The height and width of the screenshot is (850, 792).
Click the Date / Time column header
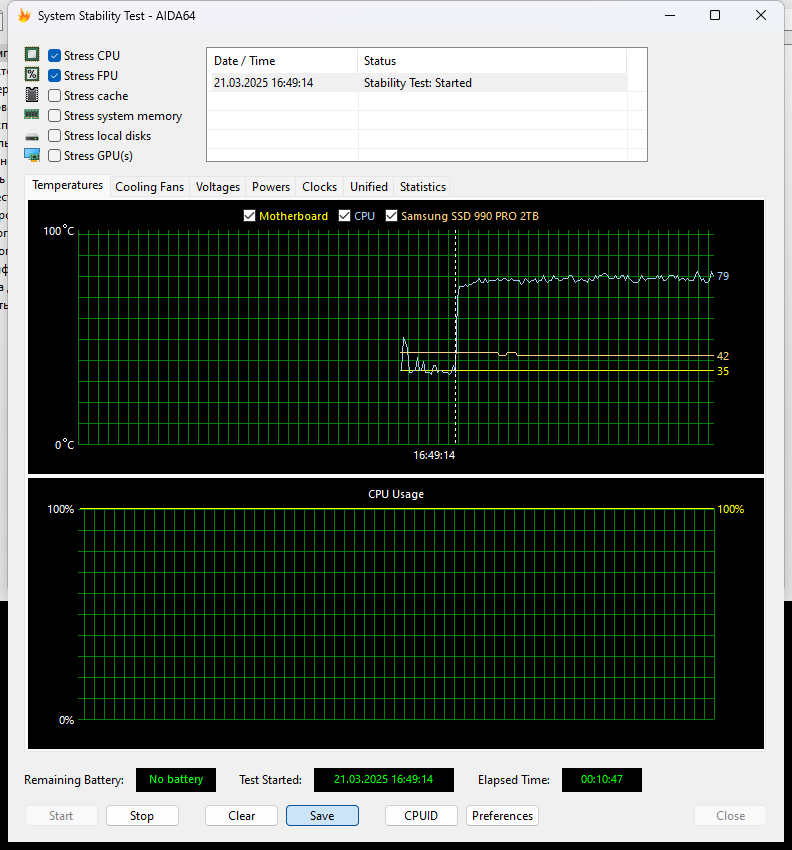click(x=282, y=61)
